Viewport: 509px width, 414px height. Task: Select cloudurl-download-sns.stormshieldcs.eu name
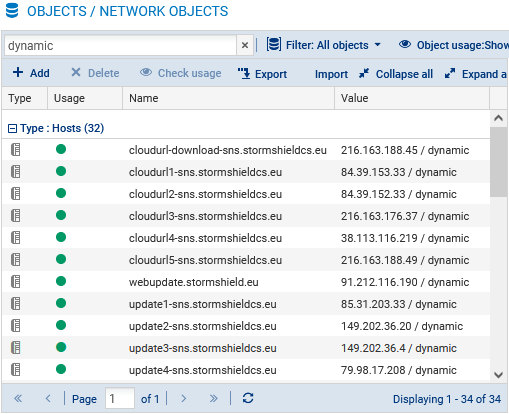(228, 150)
